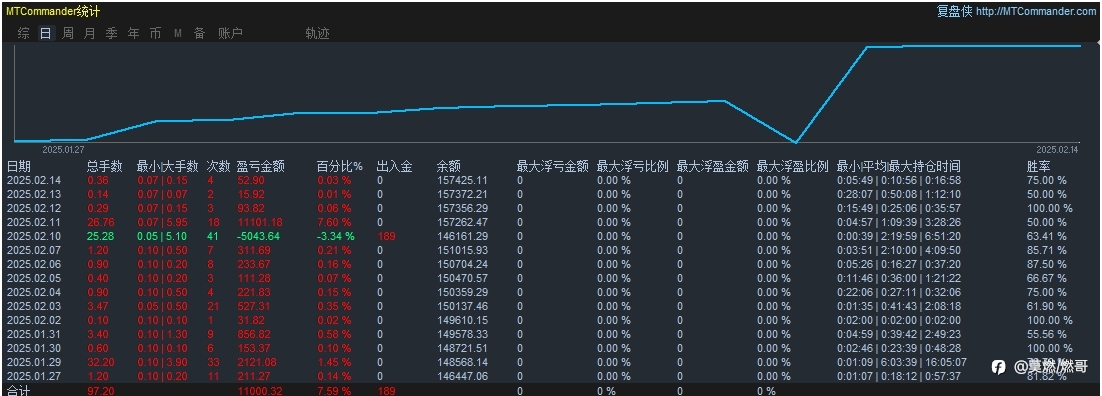This screenshot has height=396, width=1102.
Task: Click the 百分比% column header
Action: pos(339,167)
